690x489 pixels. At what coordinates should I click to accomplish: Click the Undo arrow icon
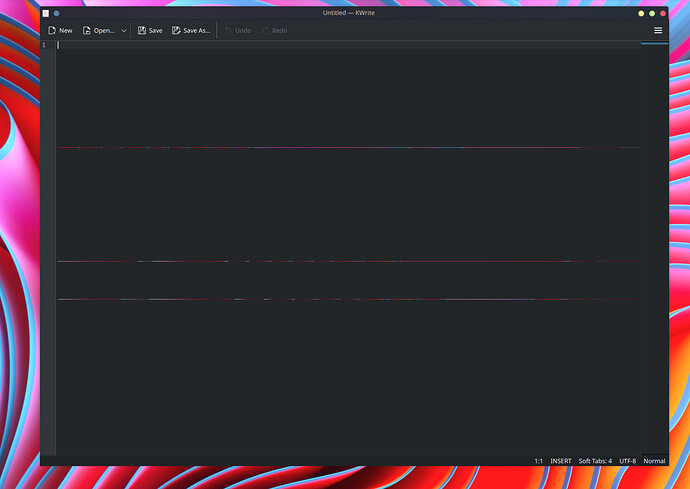click(x=228, y=31)
